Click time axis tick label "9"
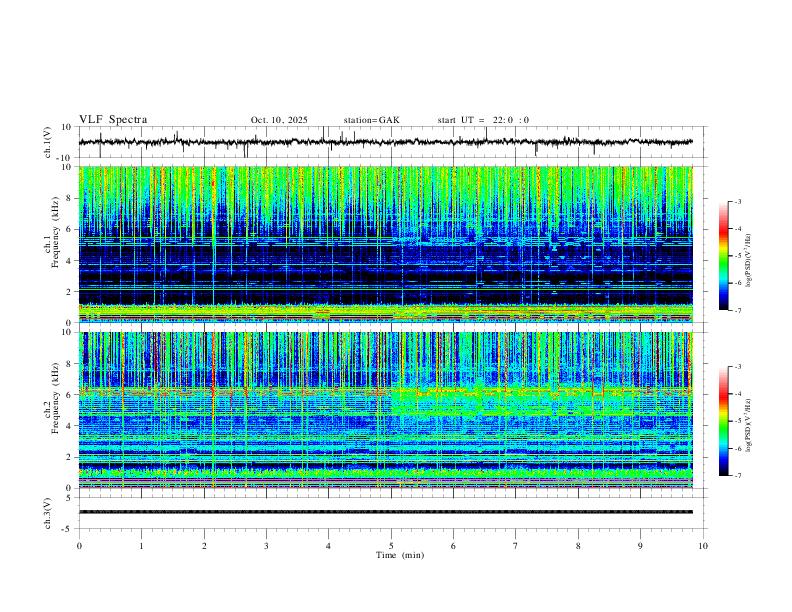792x612 pixels. pyautogui.click(x=640, y=546)
